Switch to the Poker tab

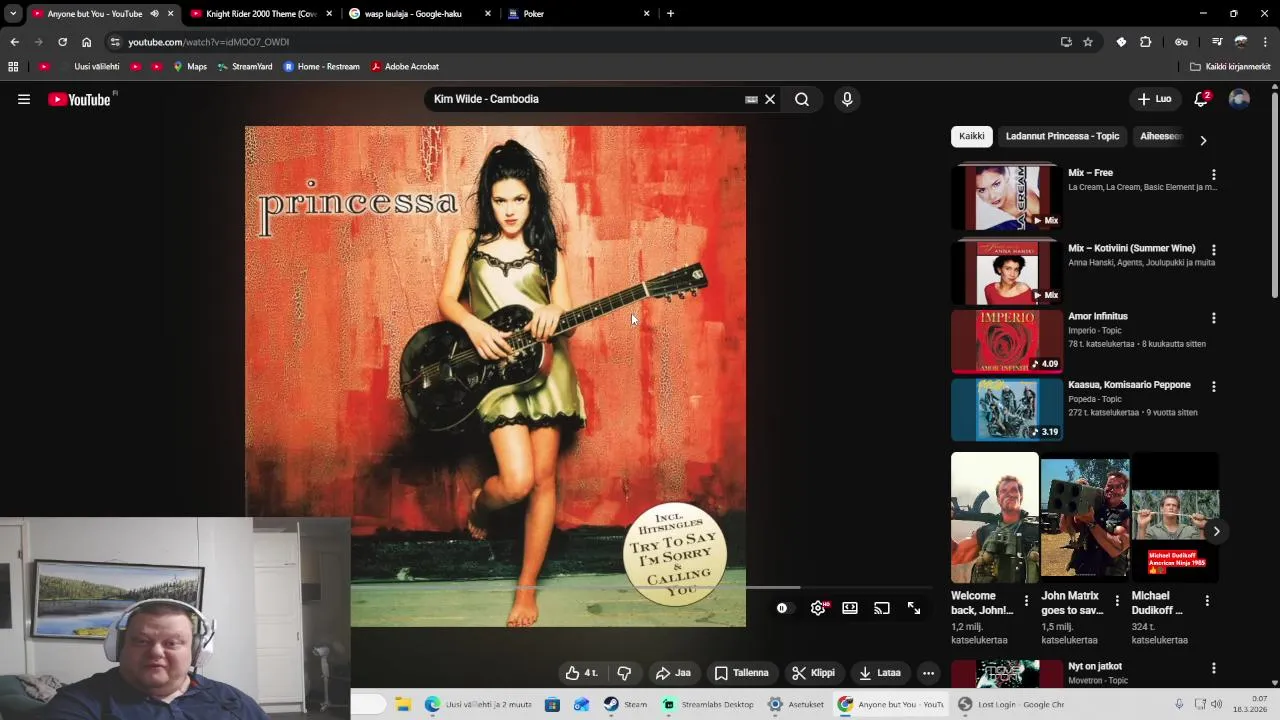[578, 14]
